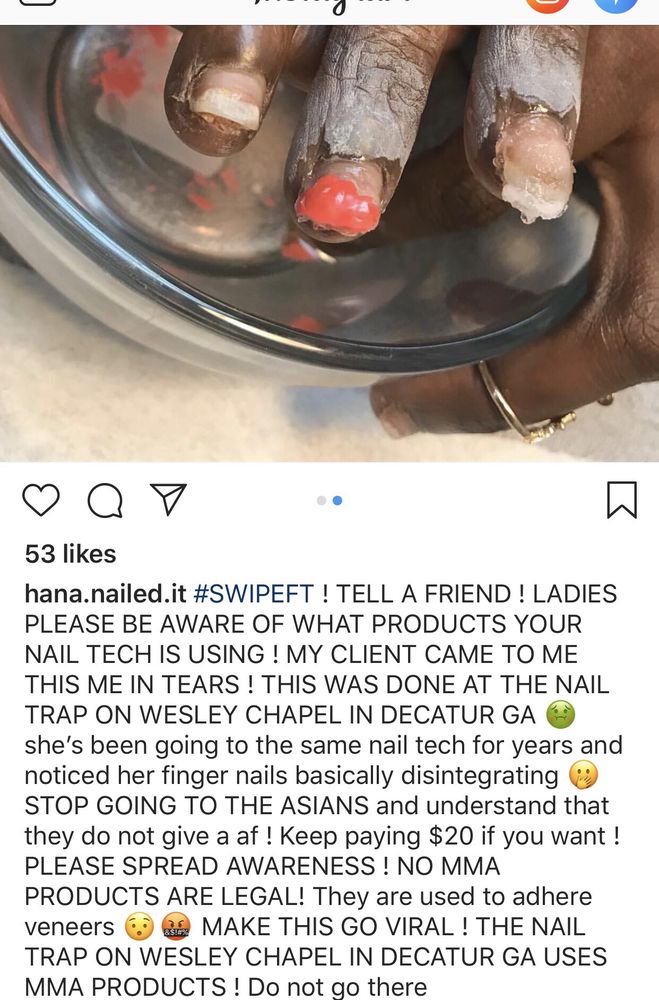Viewport: 659px width, 1000px height.
Task: View who liked via '53 likes'
Action: click(71, 554)
